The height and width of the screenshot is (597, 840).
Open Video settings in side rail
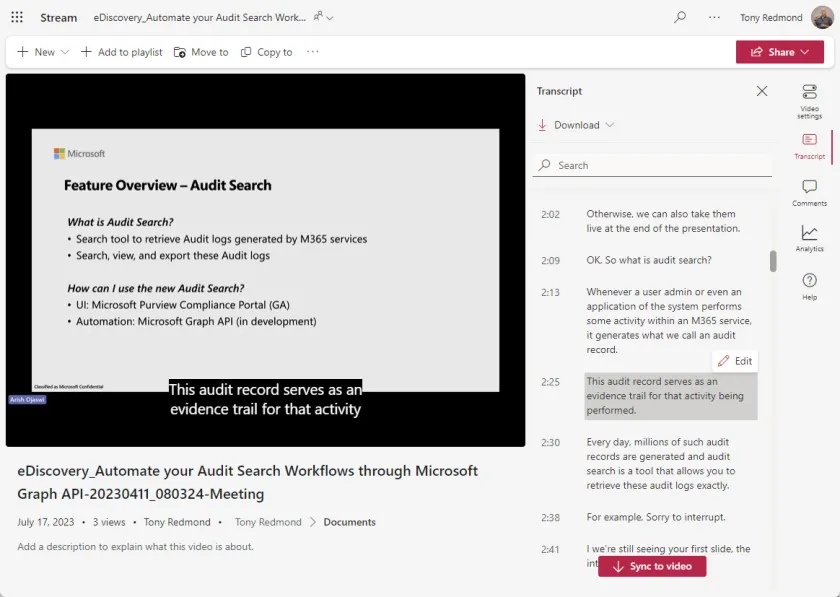click(x=809, y=100)
